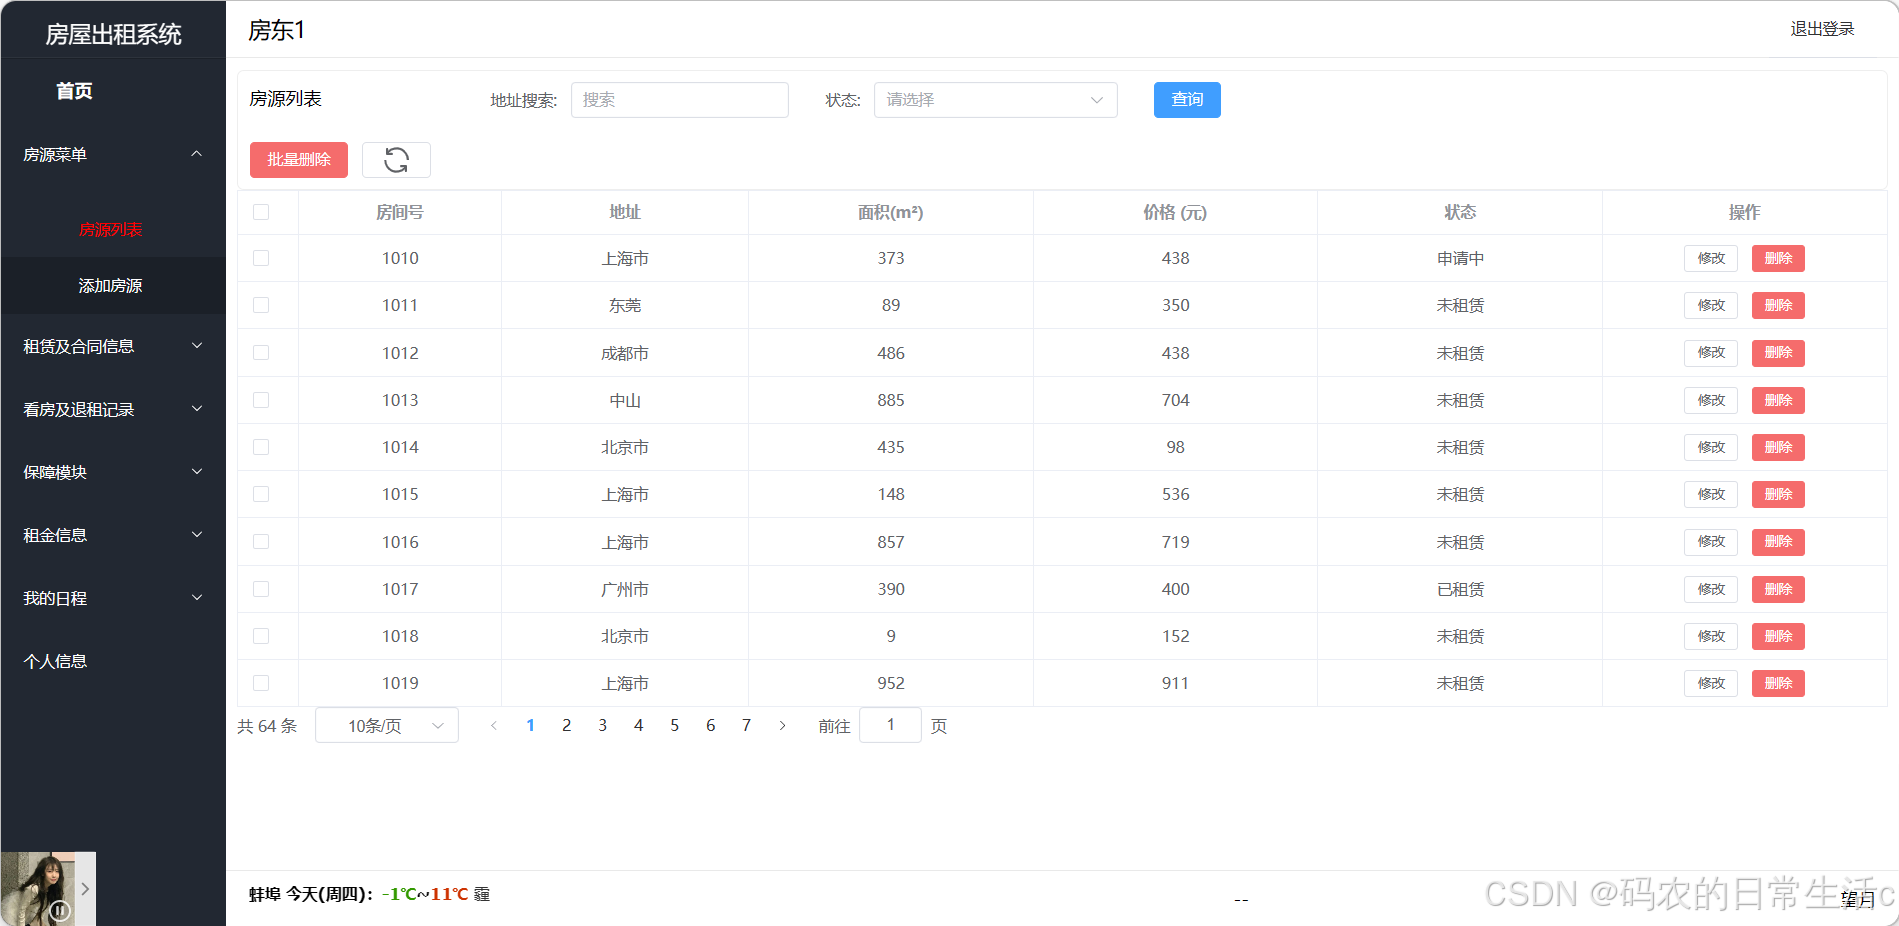Expand the avatar widget with its arrow
The width and height of the screenshot is (1899, 926).
click(85, 888)
